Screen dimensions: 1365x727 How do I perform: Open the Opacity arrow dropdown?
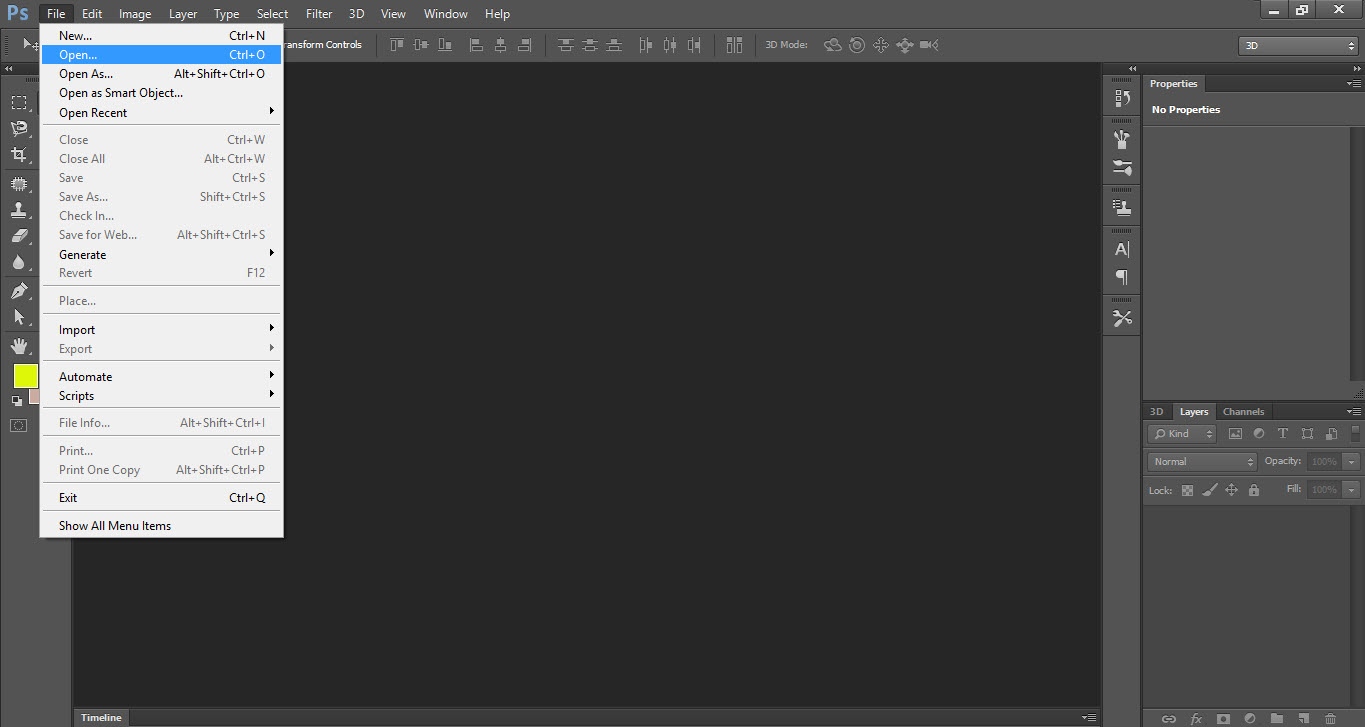(x=1352, y=462)
